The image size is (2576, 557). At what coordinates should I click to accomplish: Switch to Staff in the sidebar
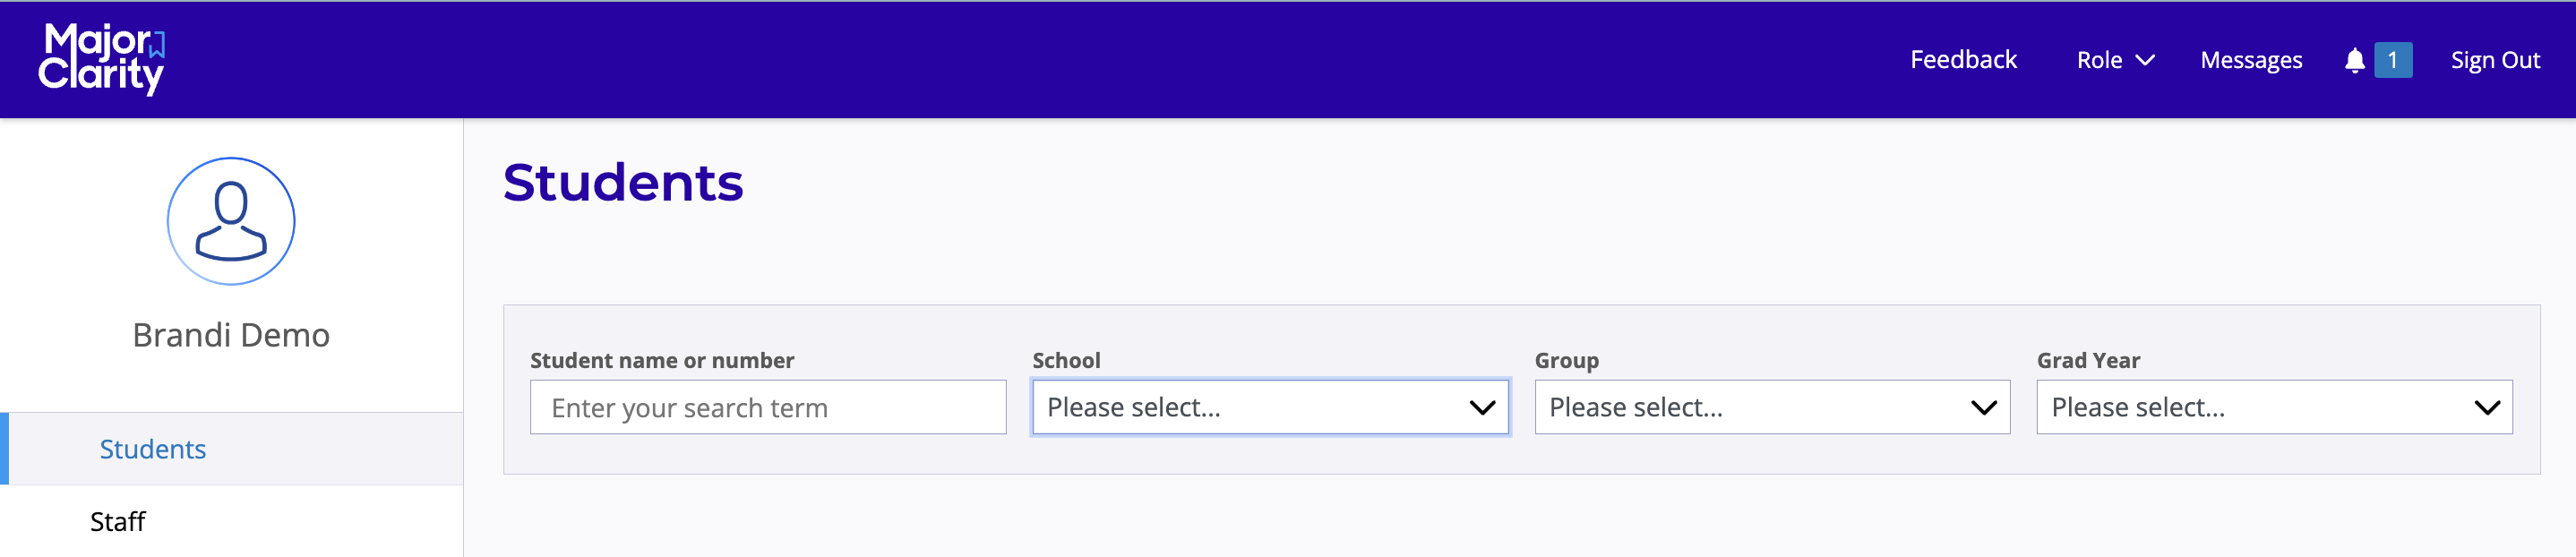click(118, 521)
